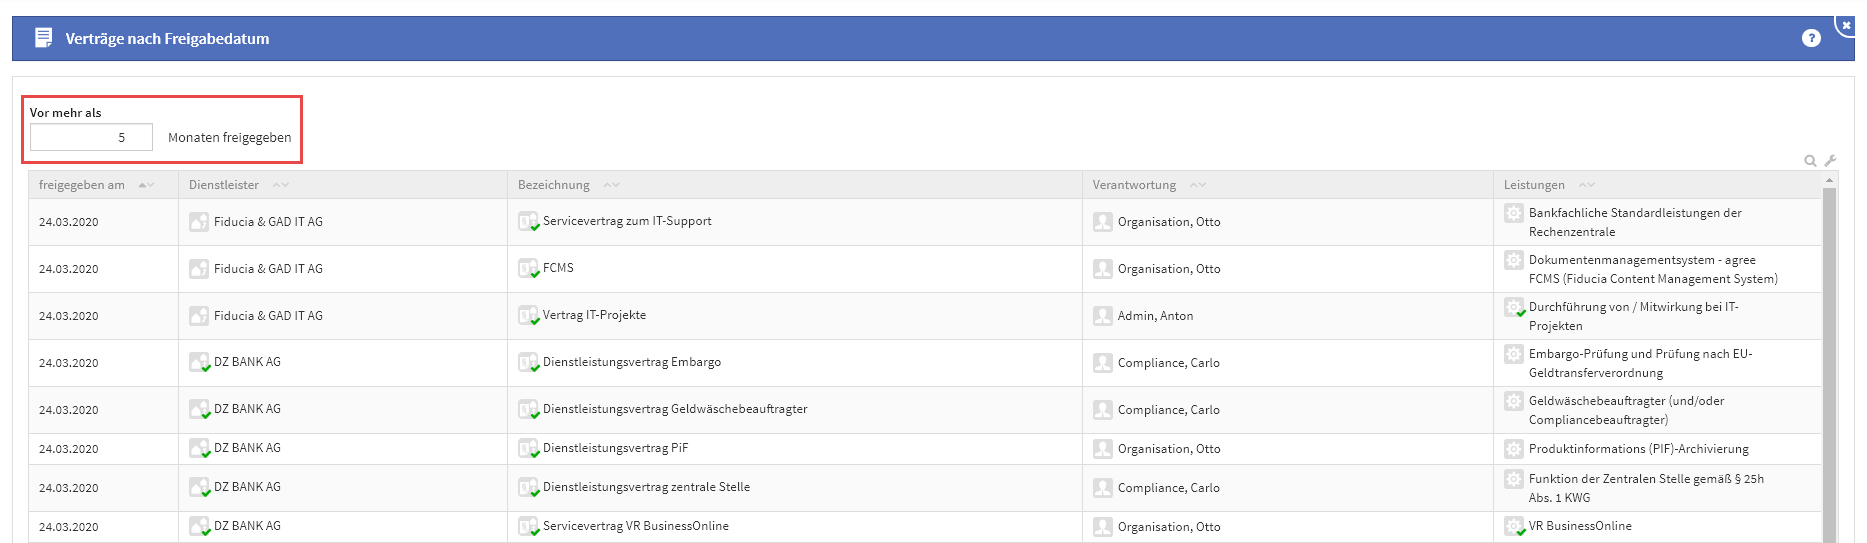This screenshot has width=1867, height=543.
Task: Open the Vertrag IT-Projekte entry
Action: [594, 315]
